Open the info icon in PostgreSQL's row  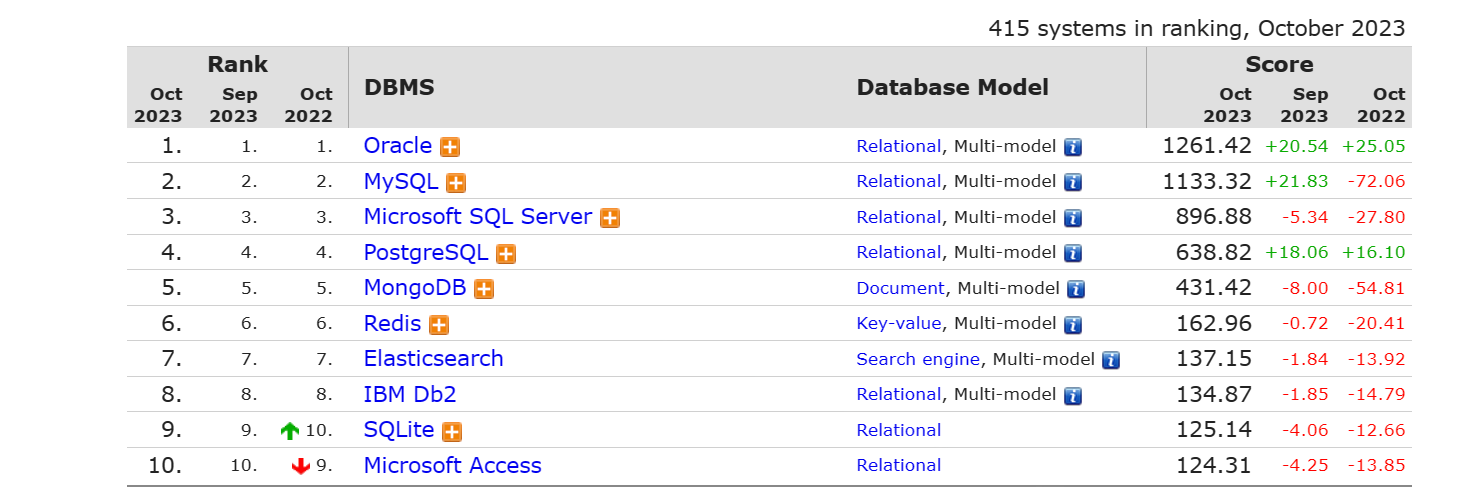(1073, 254)
